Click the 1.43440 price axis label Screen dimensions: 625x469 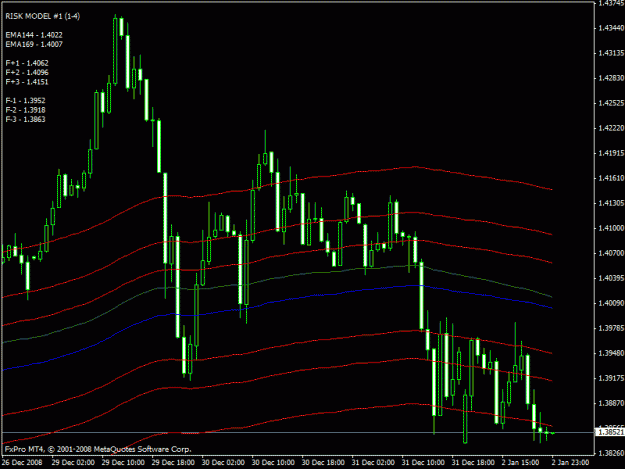coord(611,28)
